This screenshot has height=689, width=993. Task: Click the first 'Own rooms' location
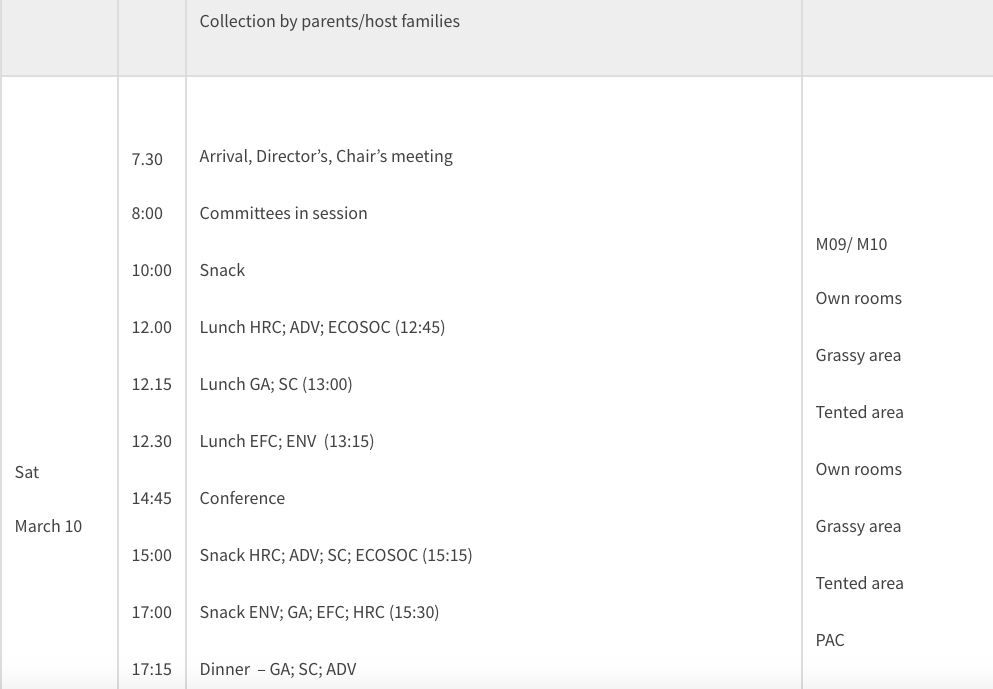pyautogui.click(x=858, y=298)
